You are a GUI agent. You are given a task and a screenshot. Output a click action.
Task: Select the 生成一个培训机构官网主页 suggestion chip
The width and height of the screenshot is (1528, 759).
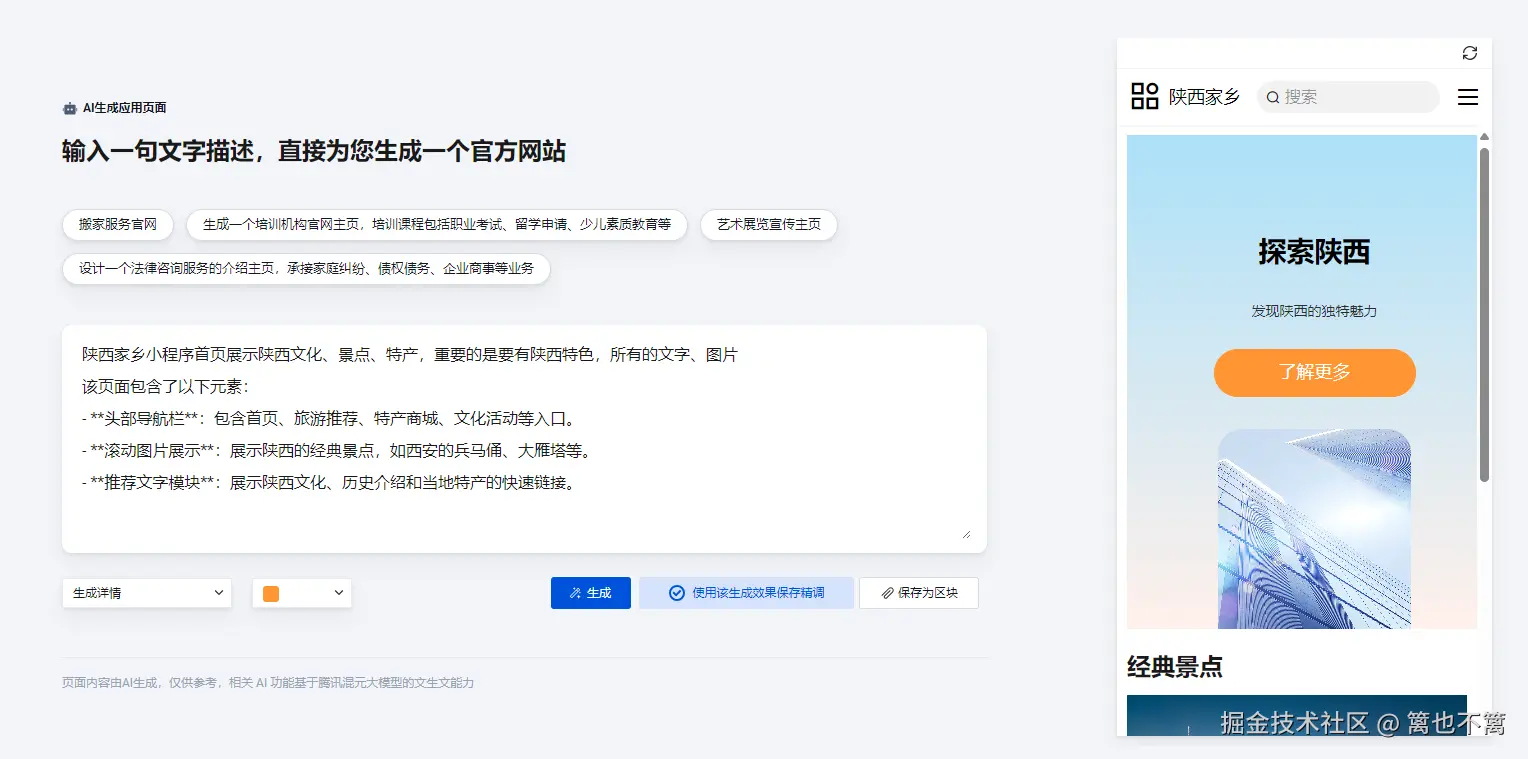point(437,225)
